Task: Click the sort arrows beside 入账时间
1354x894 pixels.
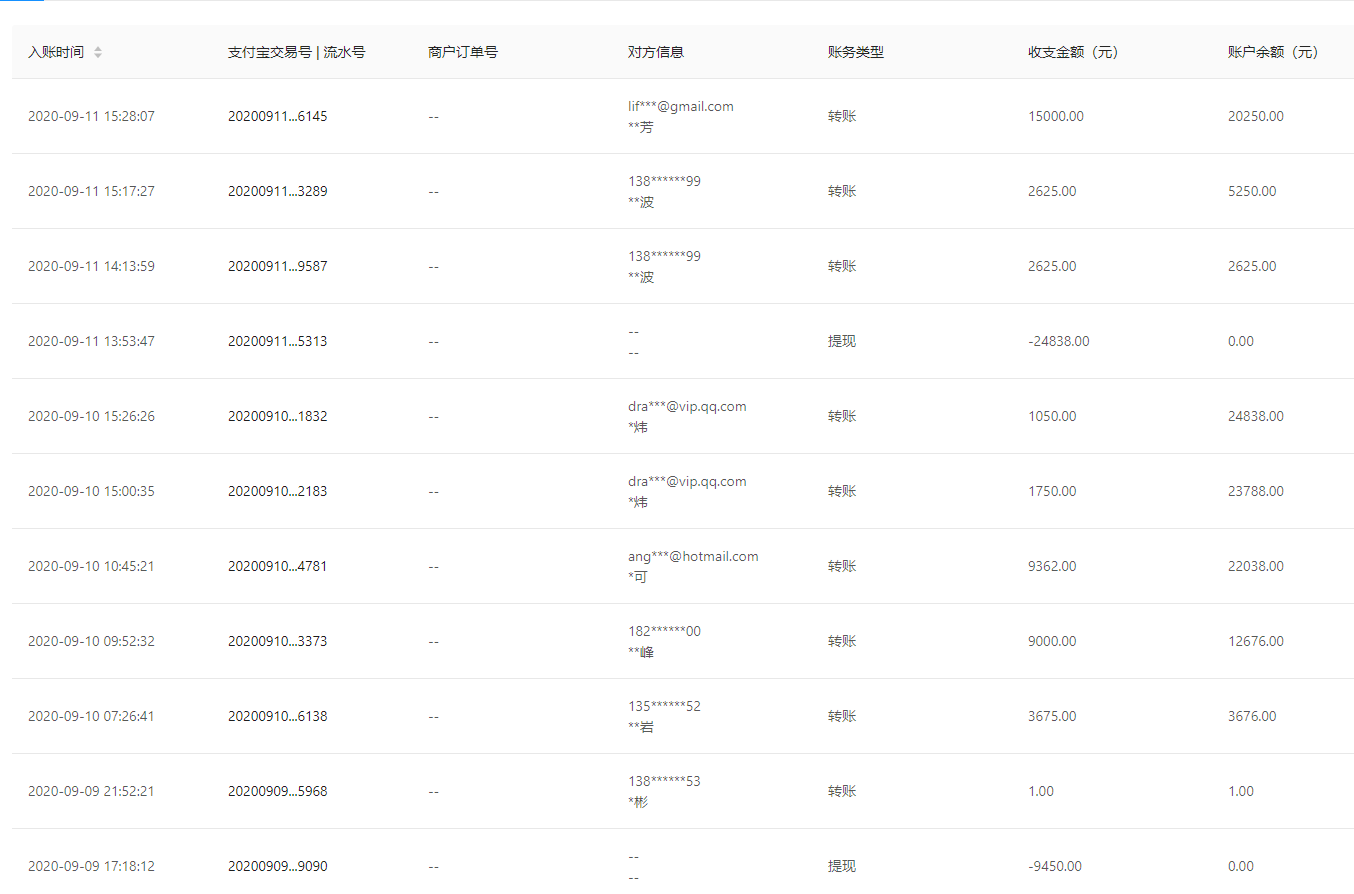Action: 98,52
